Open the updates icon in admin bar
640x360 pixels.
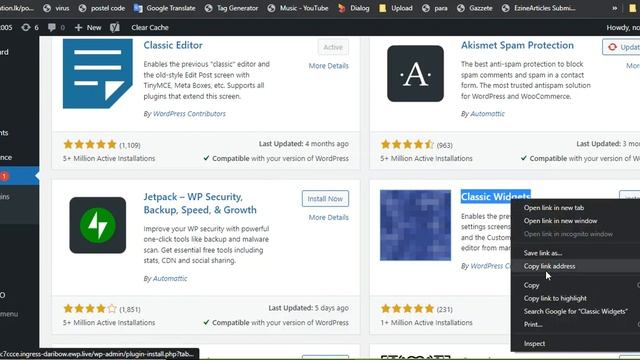(30, 27)
